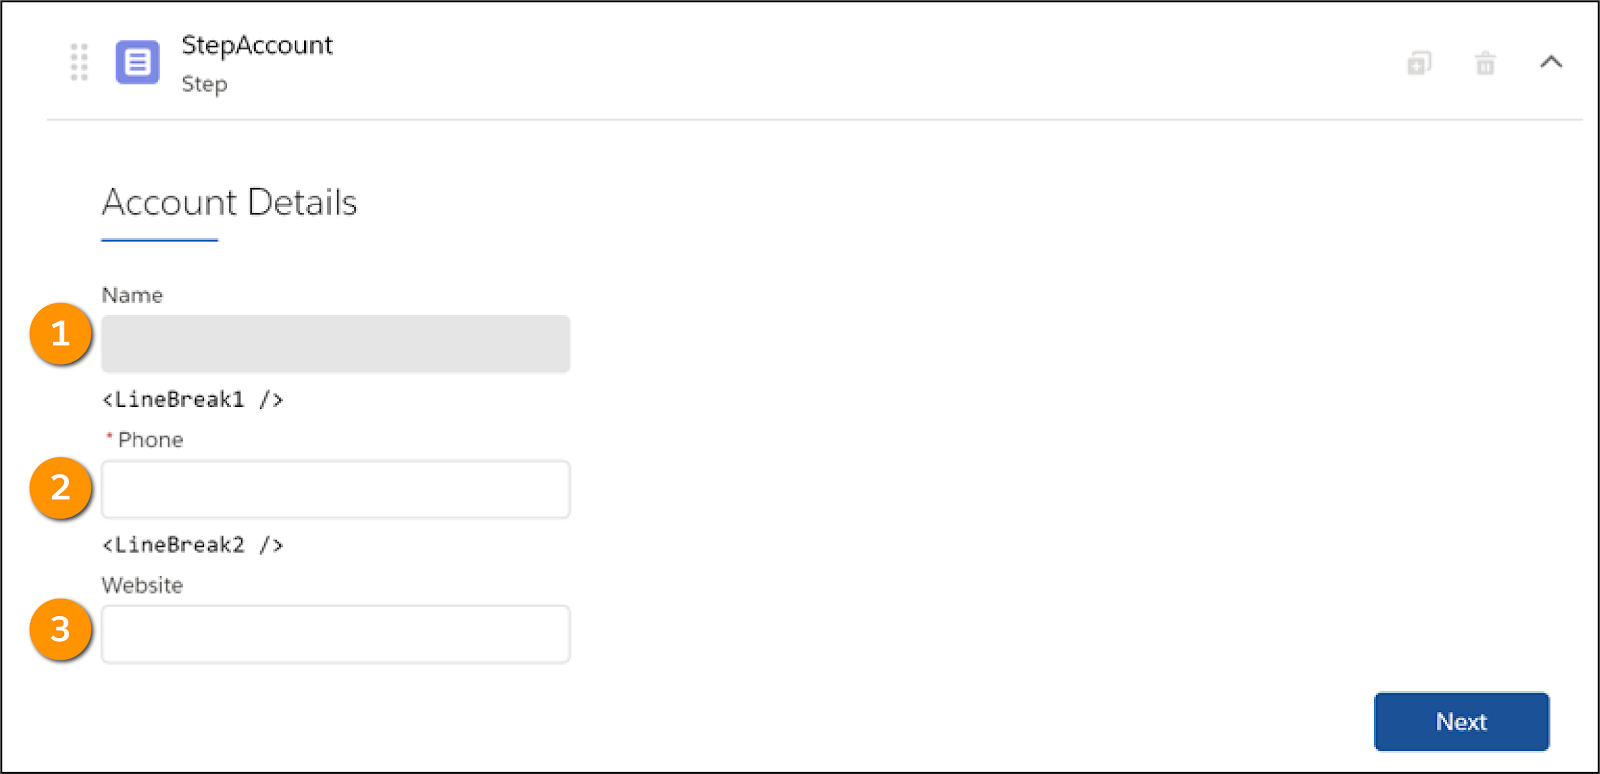Image resolution: width=1600 pixels, height=774 pixels.
Task: Click the Website field label
Action: click(142, 585)
